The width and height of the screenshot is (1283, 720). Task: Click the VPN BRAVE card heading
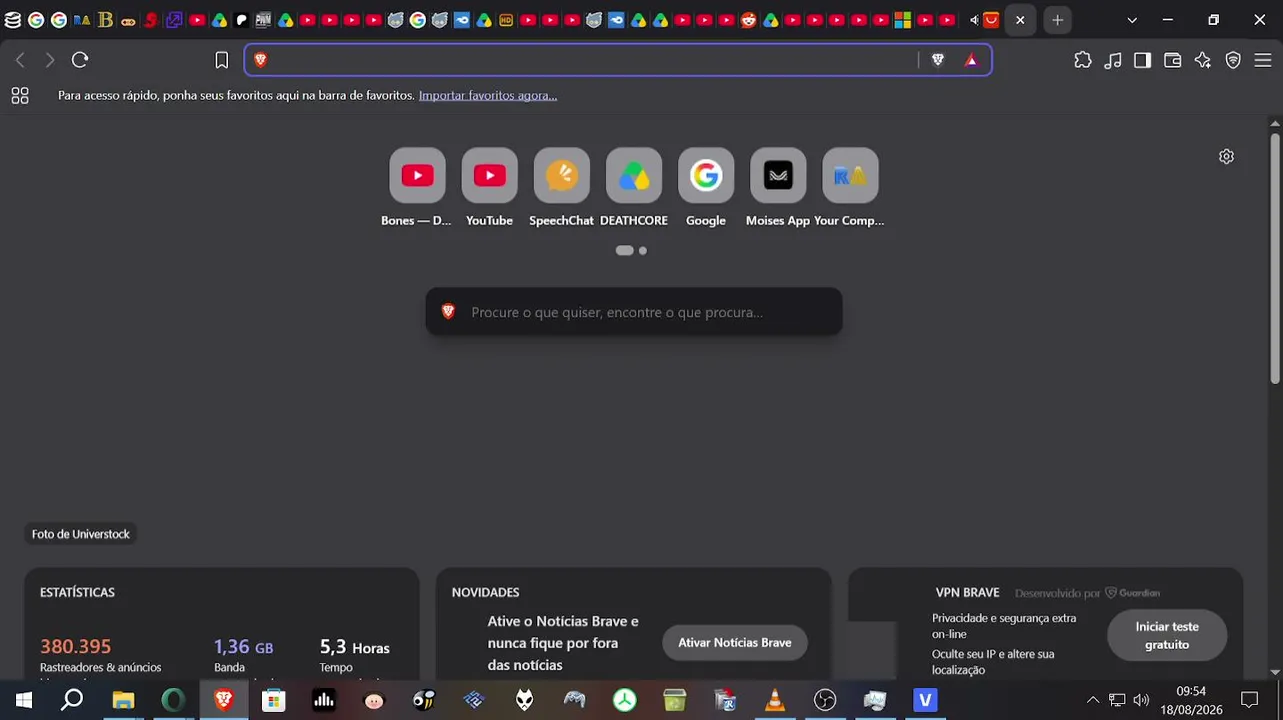click(967, 592)
